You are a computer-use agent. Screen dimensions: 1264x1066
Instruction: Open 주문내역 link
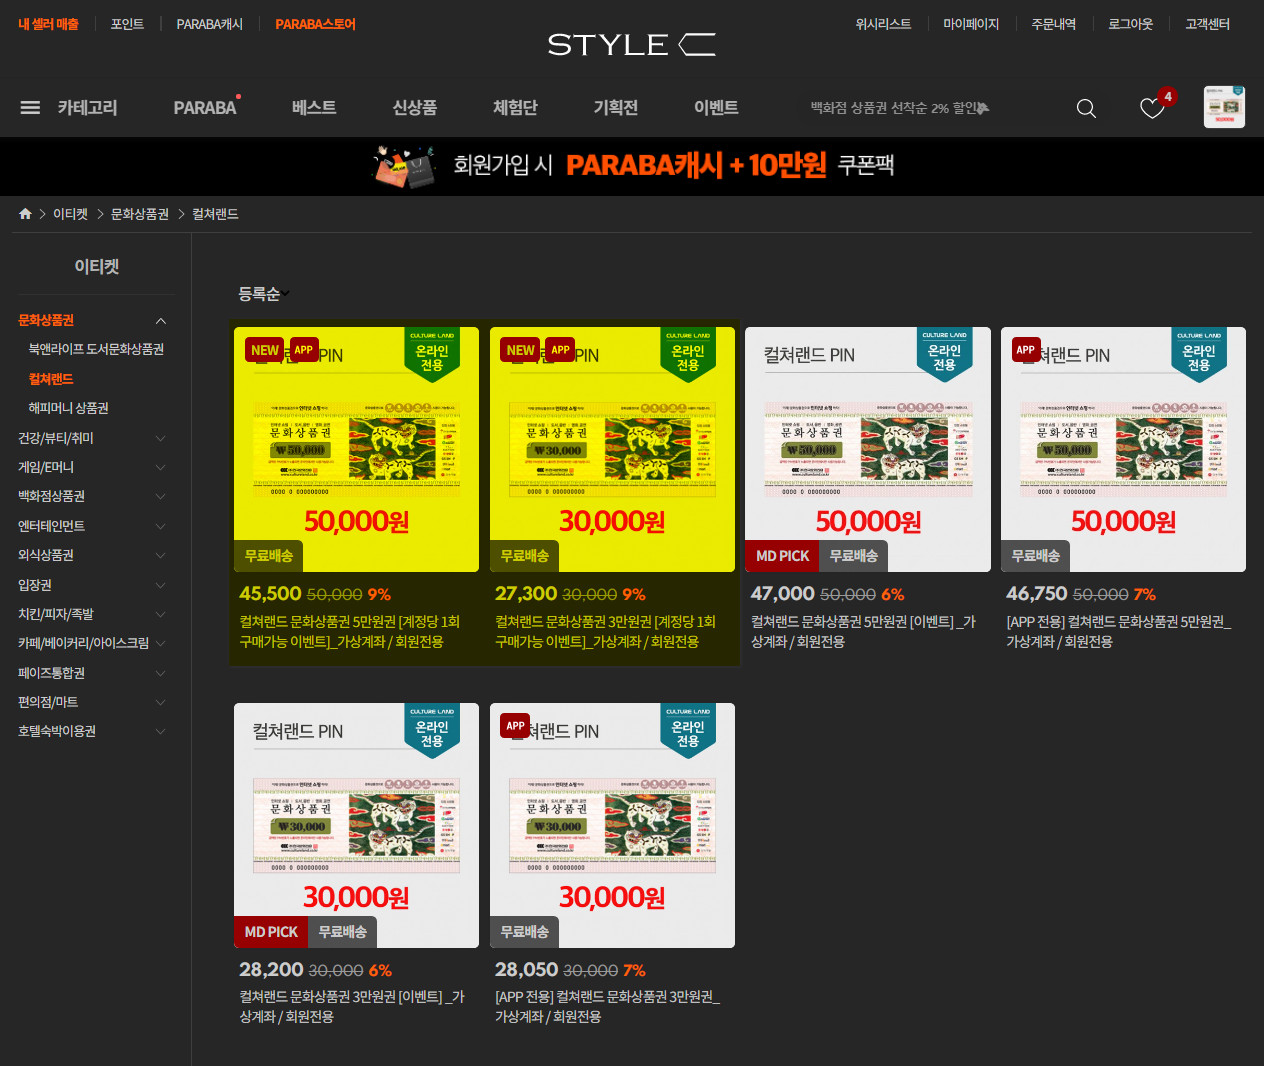pos(1054,24)
